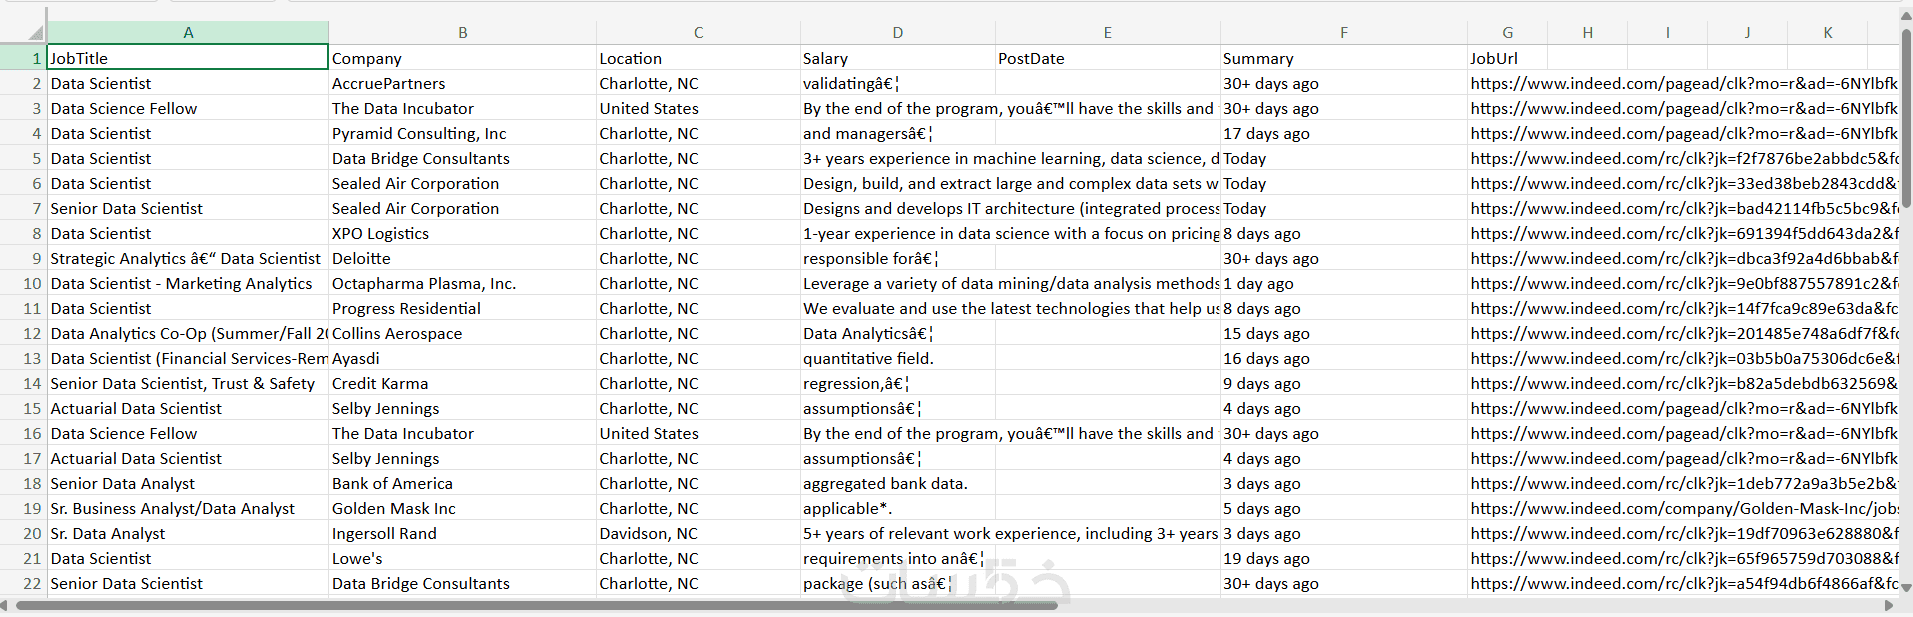
Task: Select the column F header
Action: click(1343, 33)
